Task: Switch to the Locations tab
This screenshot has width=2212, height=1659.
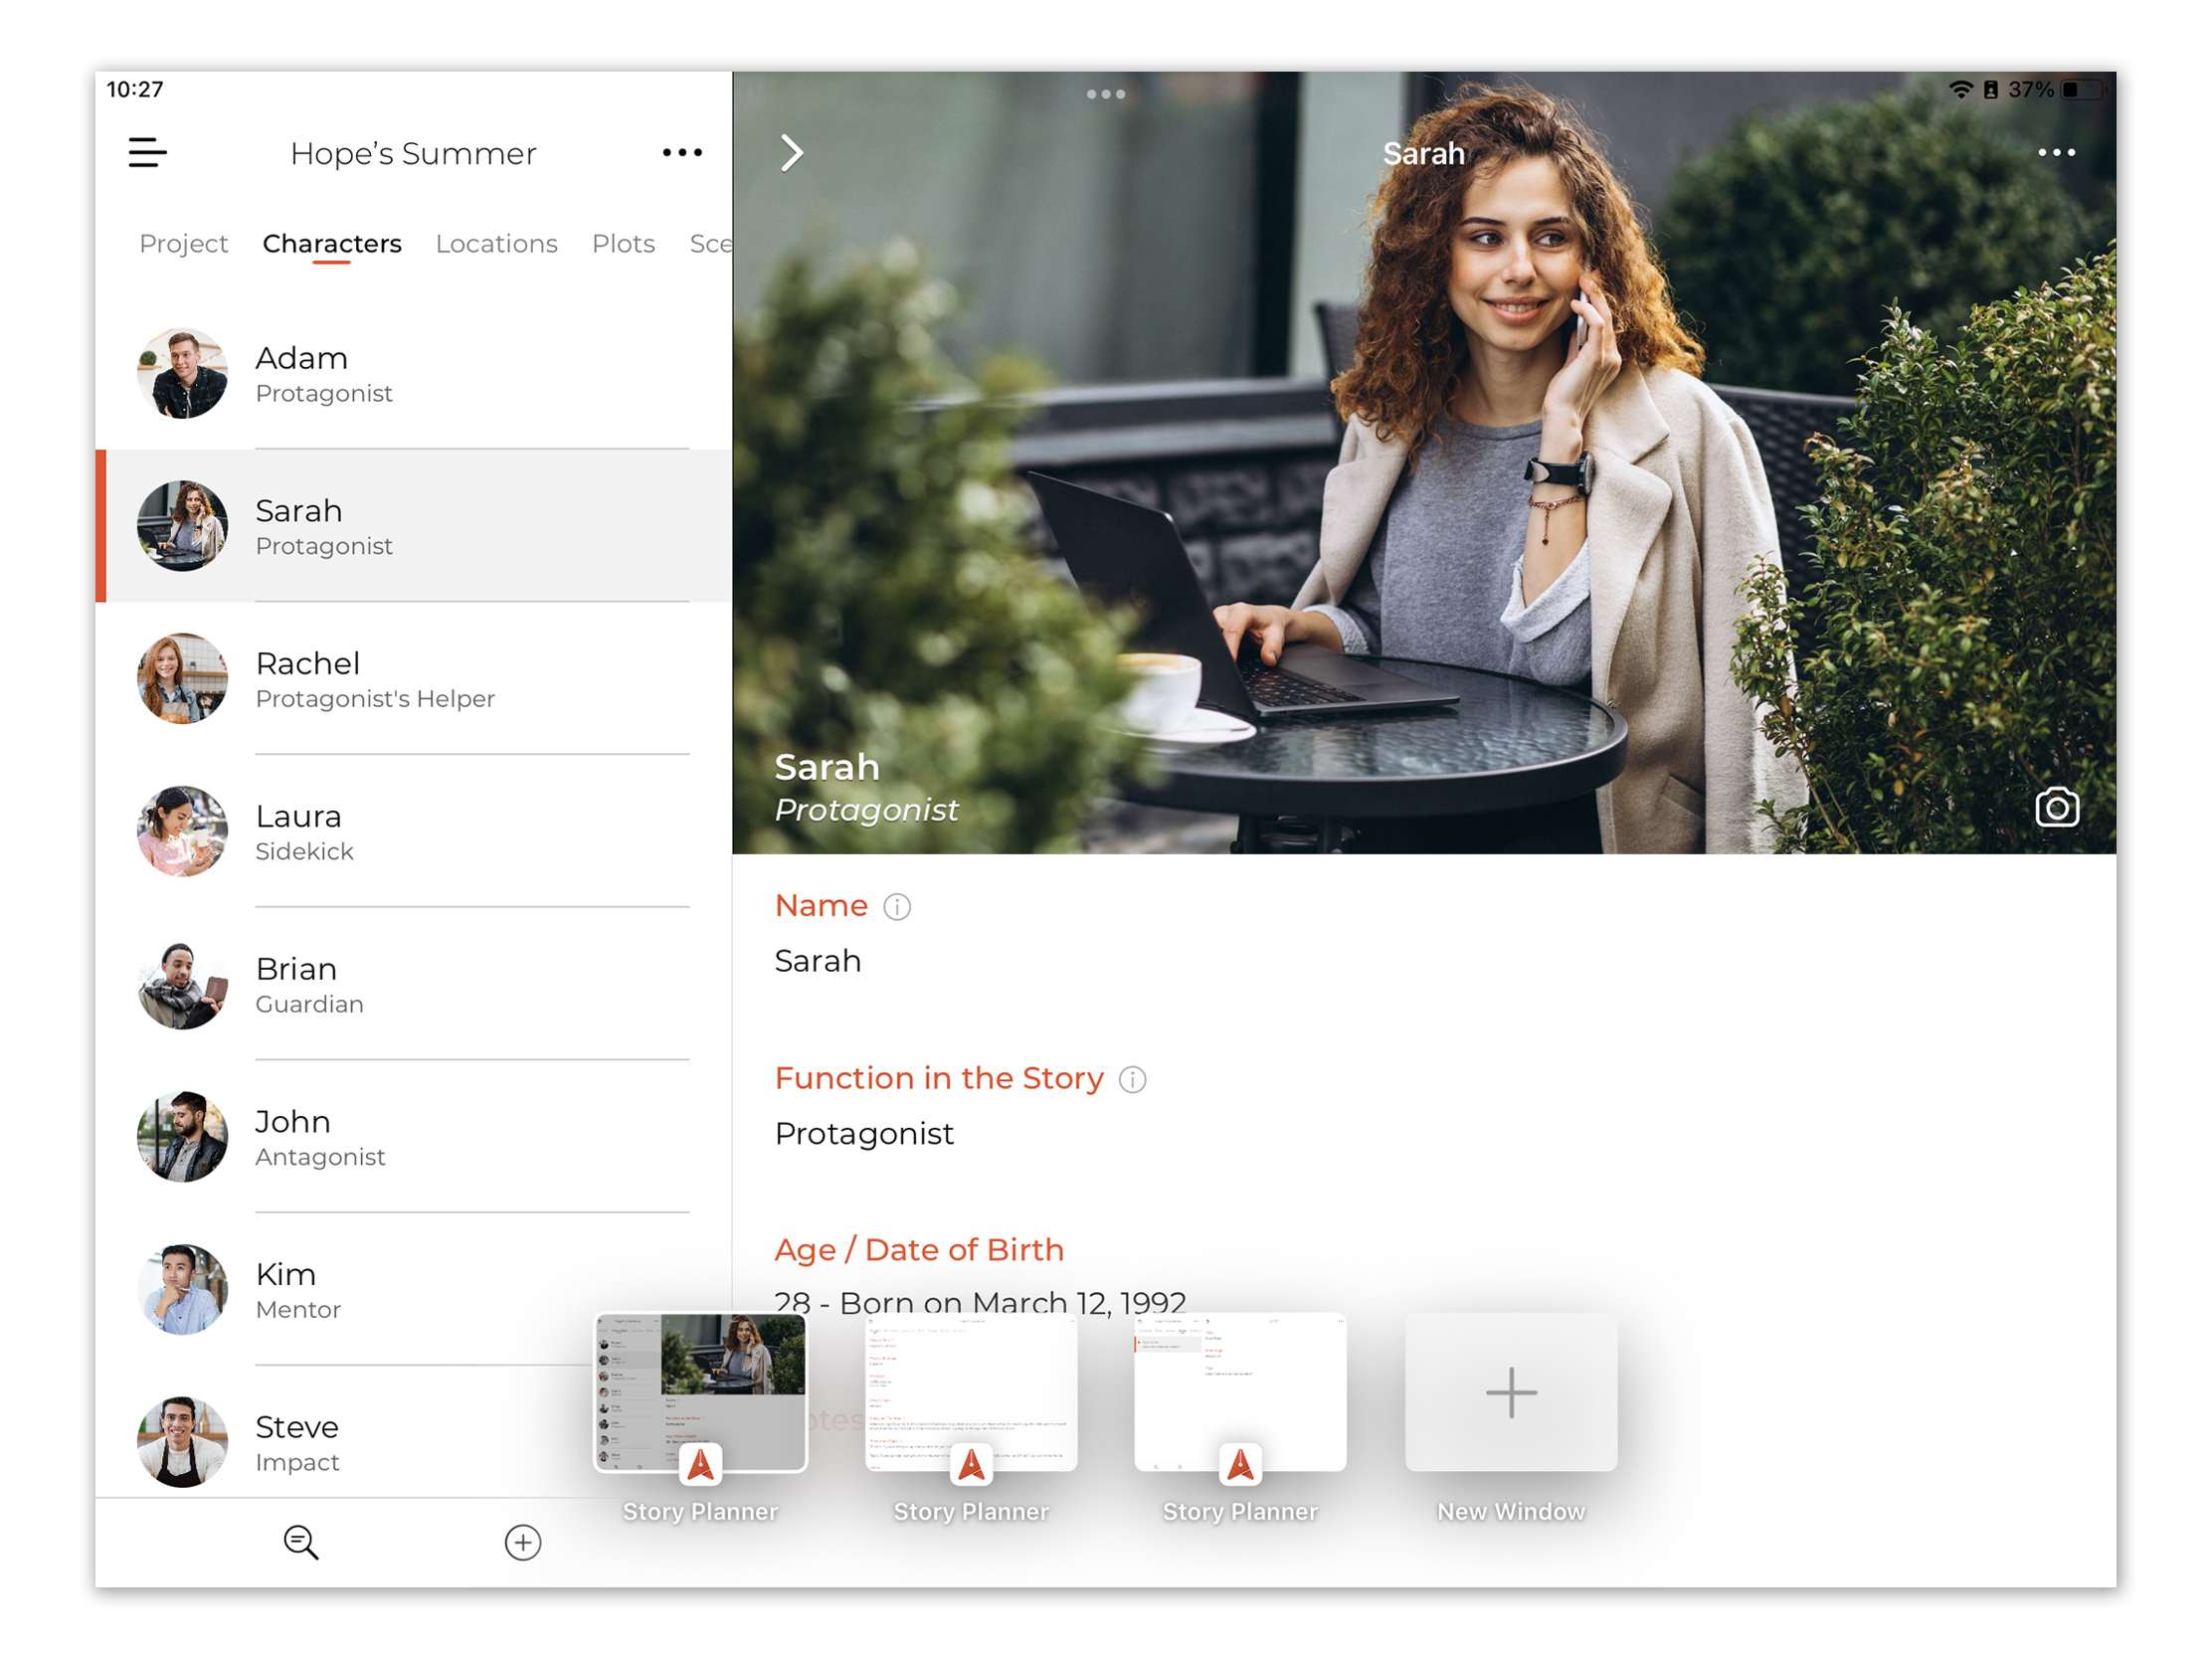Action: pyautogui.click(x=496, y=244)
